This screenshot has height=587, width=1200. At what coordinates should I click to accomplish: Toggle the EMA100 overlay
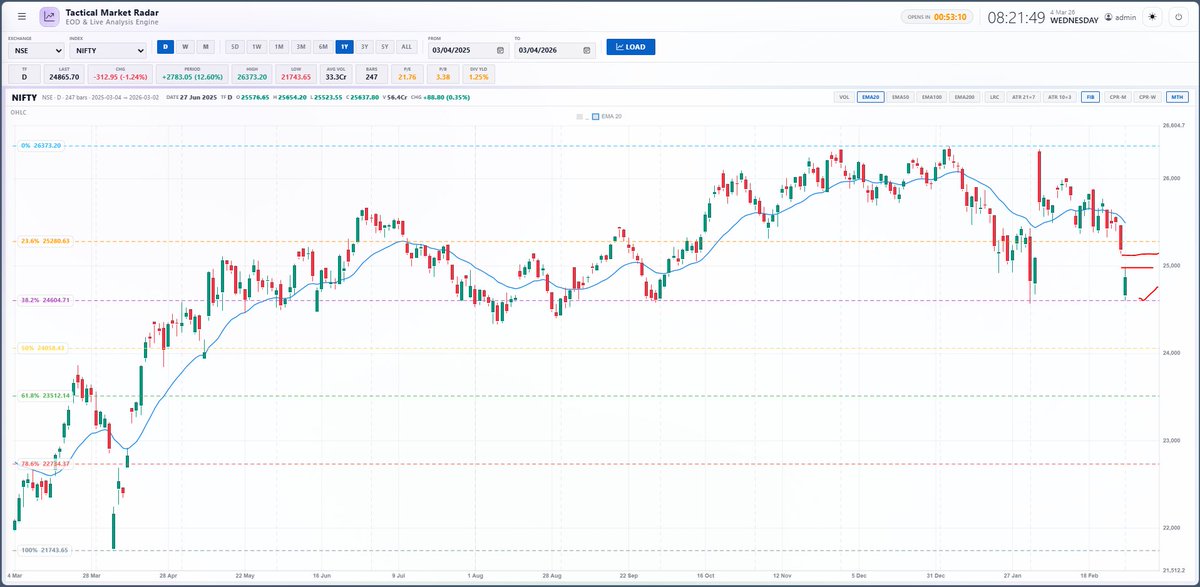[x=931, y=97]
